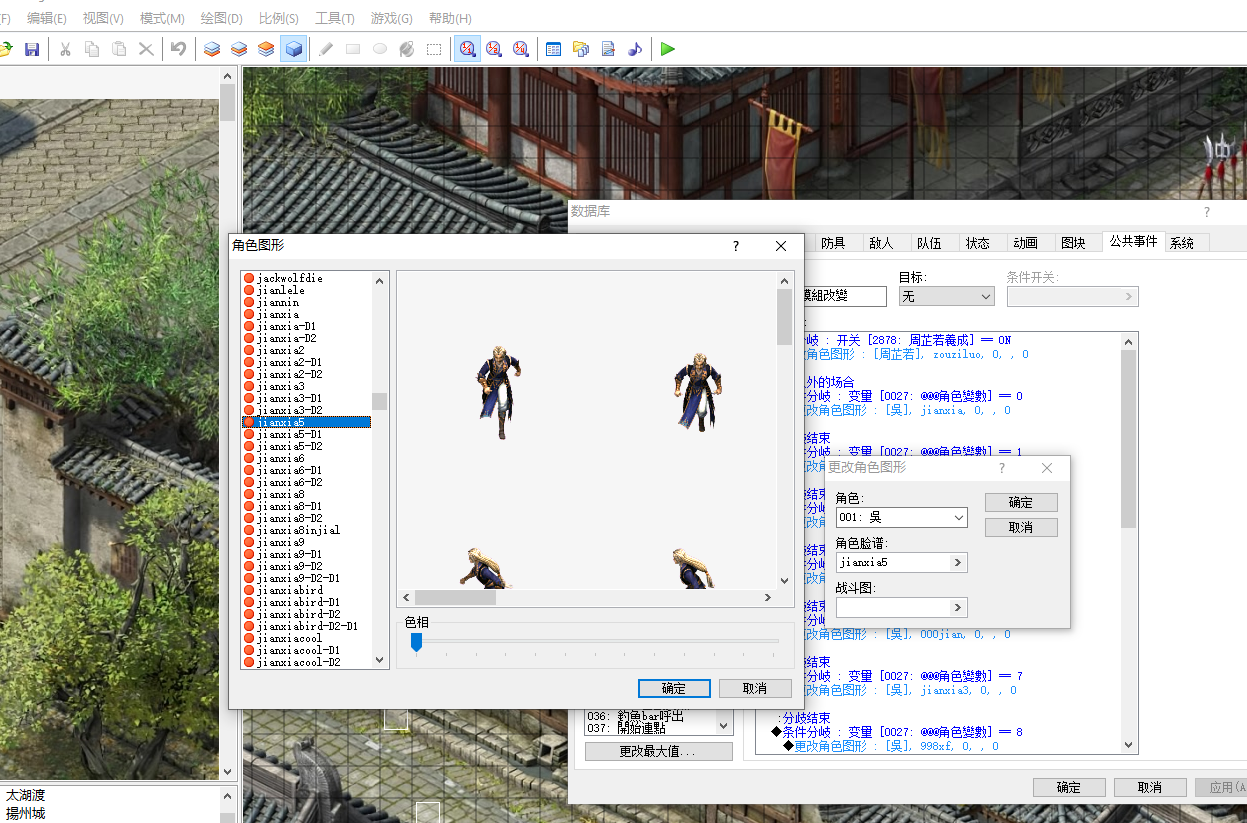Select the 揚州城 map in the map list

[25, 813]
